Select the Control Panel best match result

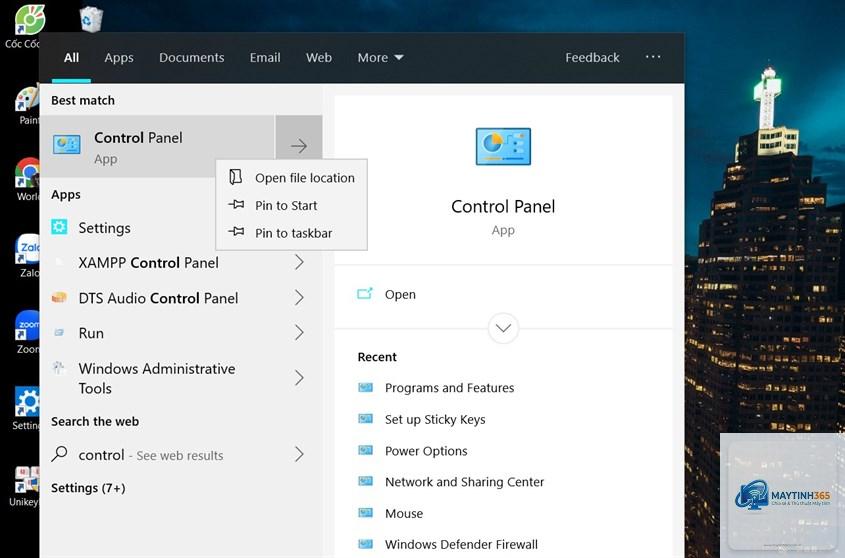pyautogui.click(x=157, y=146)
